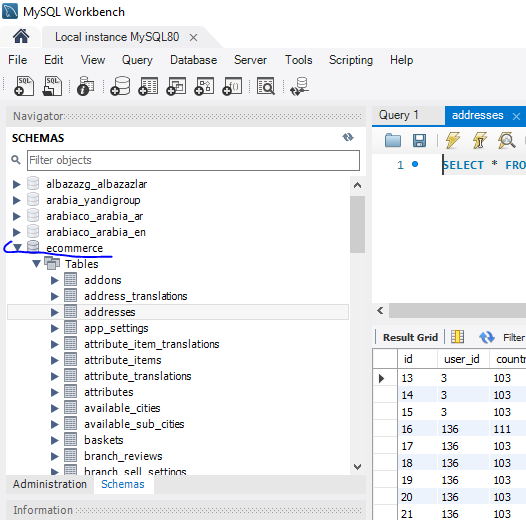The image size is (526, 520).
Task: Refresh the schemas list icon
Action: pyautogui.click(x=348, y=137)
